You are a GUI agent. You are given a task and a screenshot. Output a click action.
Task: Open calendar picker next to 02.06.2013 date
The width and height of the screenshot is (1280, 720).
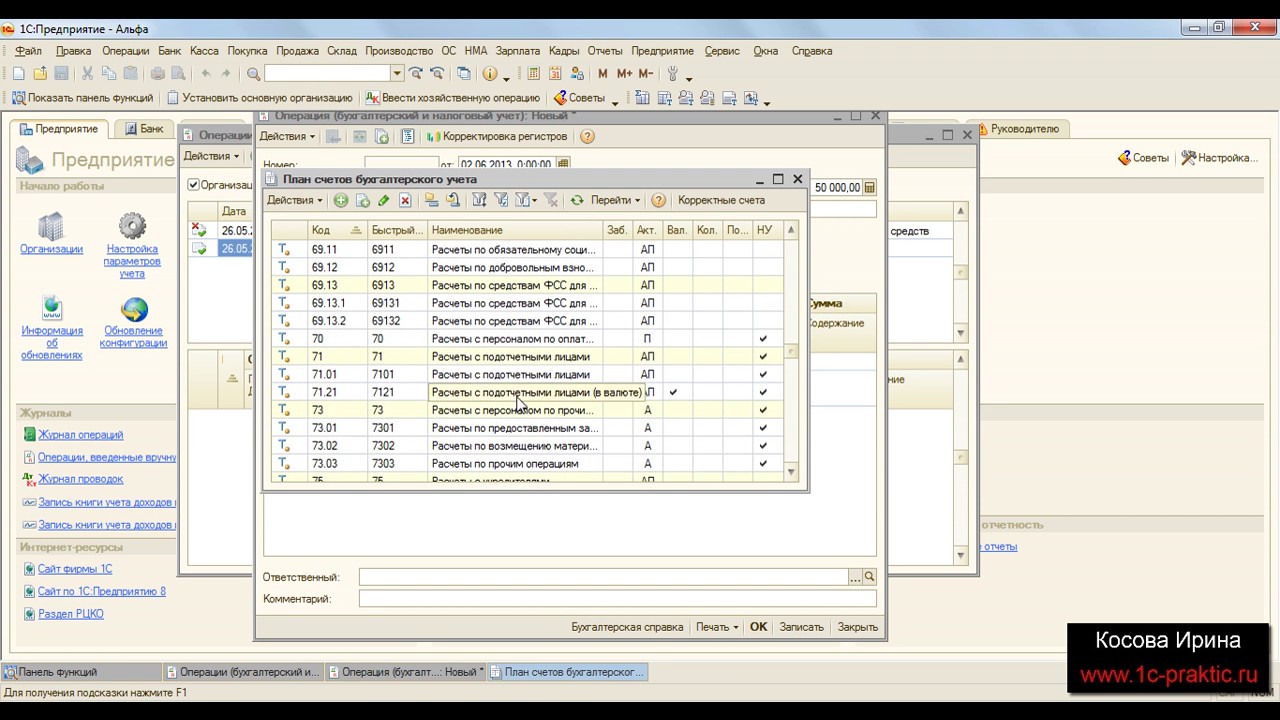(563, 164)
